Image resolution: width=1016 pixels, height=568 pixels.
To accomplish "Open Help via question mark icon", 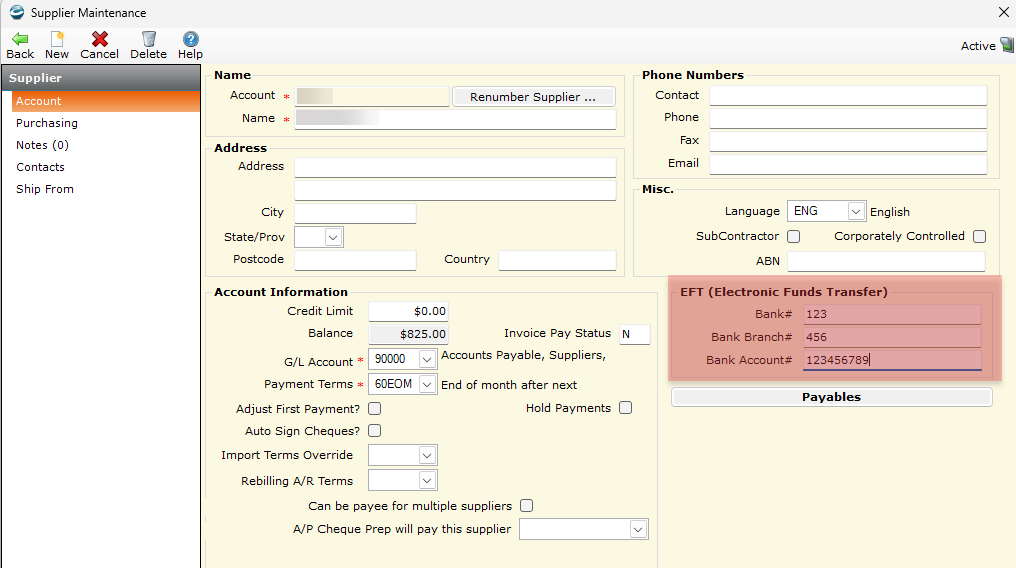I will click(x=190, y=39).
